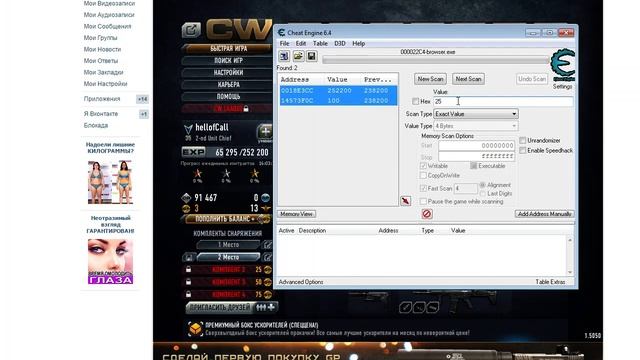640x360 pixels.
Task: Click the first contract star icon
Action: (x=198, y=173)
